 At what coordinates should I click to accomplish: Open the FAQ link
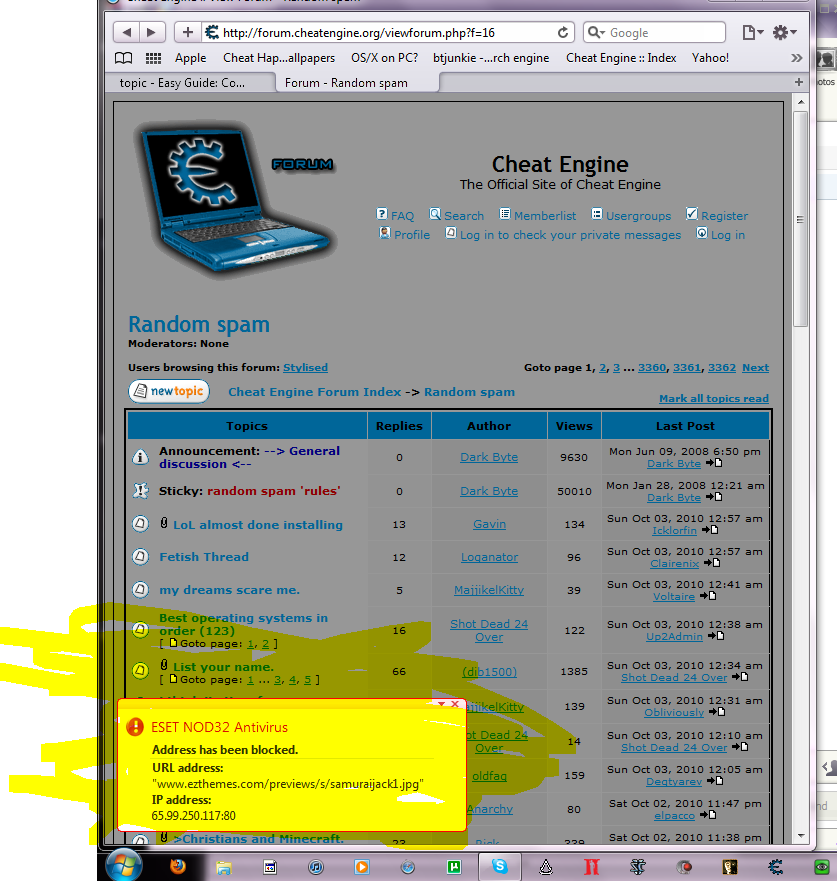(x=402, y=216)
